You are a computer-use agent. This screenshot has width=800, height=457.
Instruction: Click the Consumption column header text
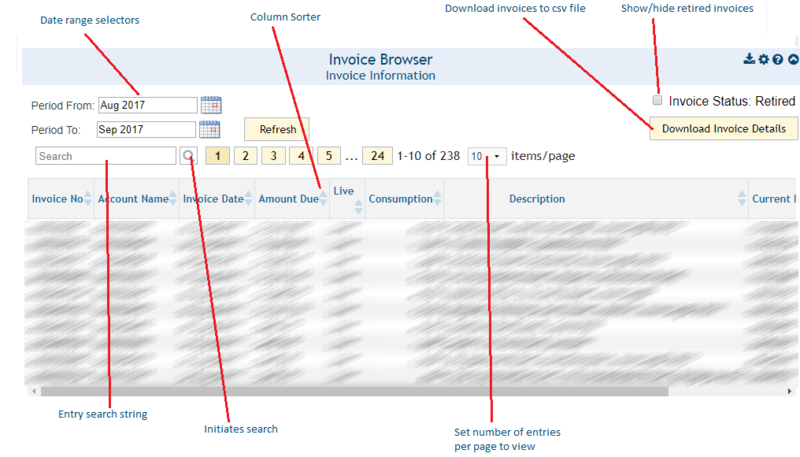click(x=401, y=199)
